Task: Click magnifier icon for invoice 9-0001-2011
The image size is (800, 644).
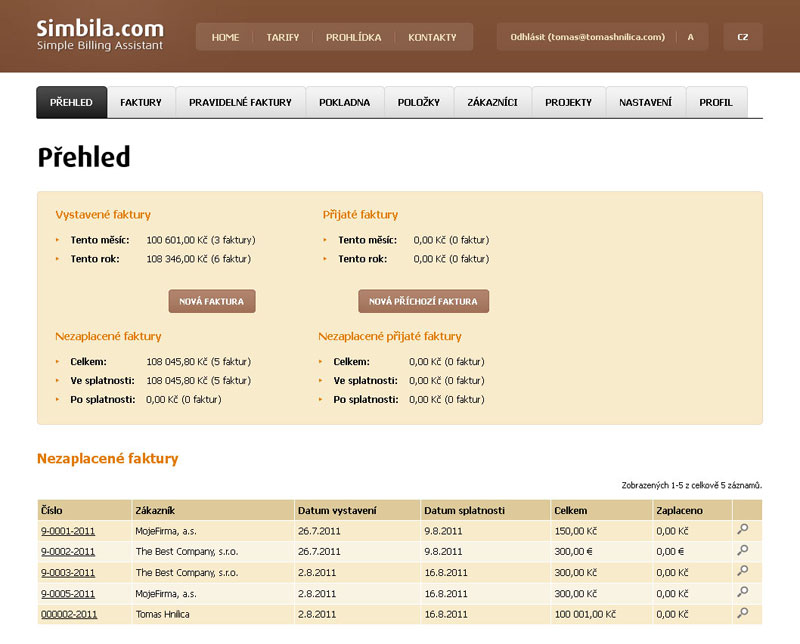Action: 742,529
